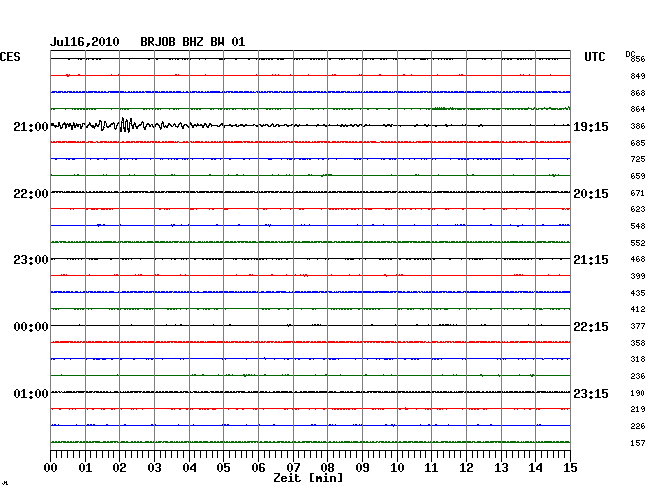650x494 pixels.
Task: Click the 21:00 local time label
Action: click(x=31, y=126)
